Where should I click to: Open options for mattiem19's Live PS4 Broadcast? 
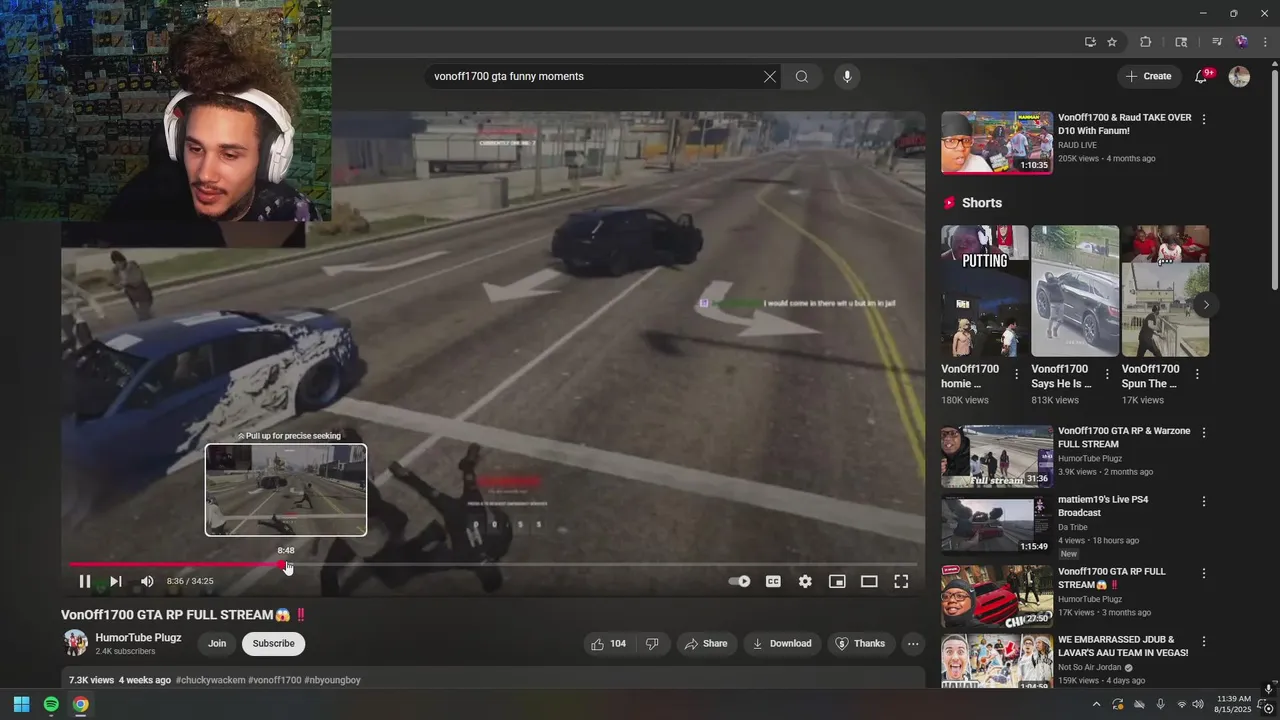point(1204,501)
